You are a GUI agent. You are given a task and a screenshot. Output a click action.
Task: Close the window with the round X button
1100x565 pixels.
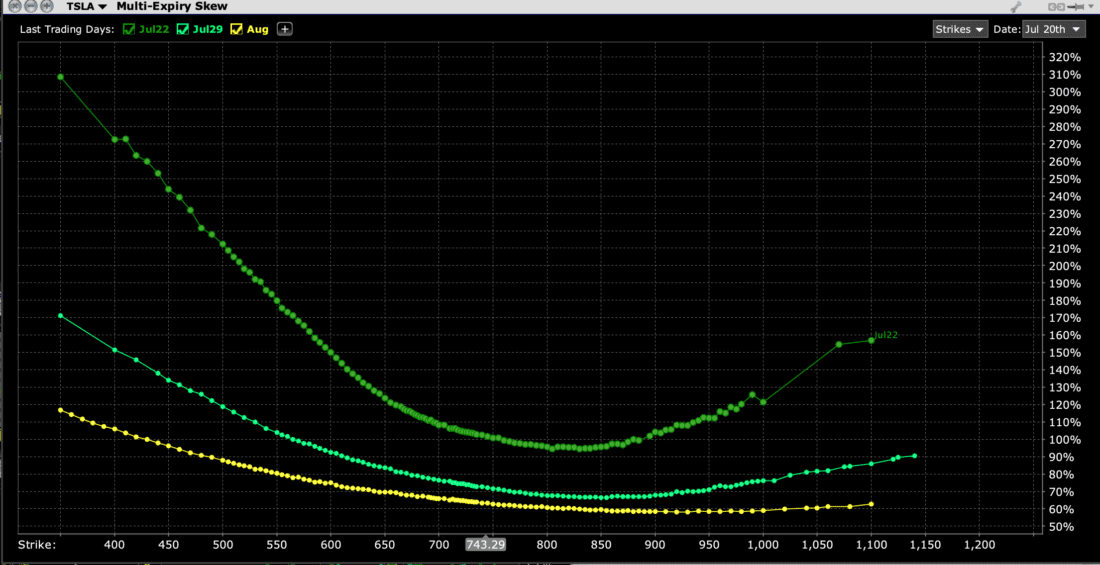(15, 6)
